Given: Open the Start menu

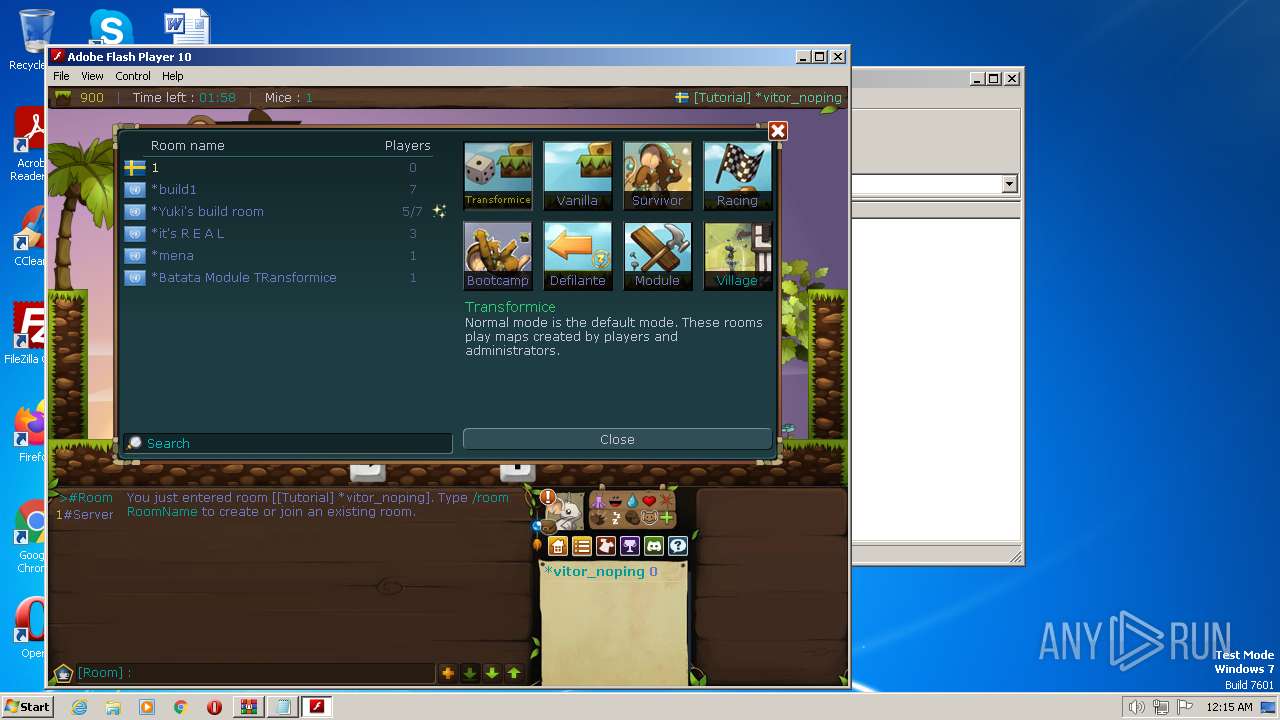Looking at the screenshot, I should [27, 706].
